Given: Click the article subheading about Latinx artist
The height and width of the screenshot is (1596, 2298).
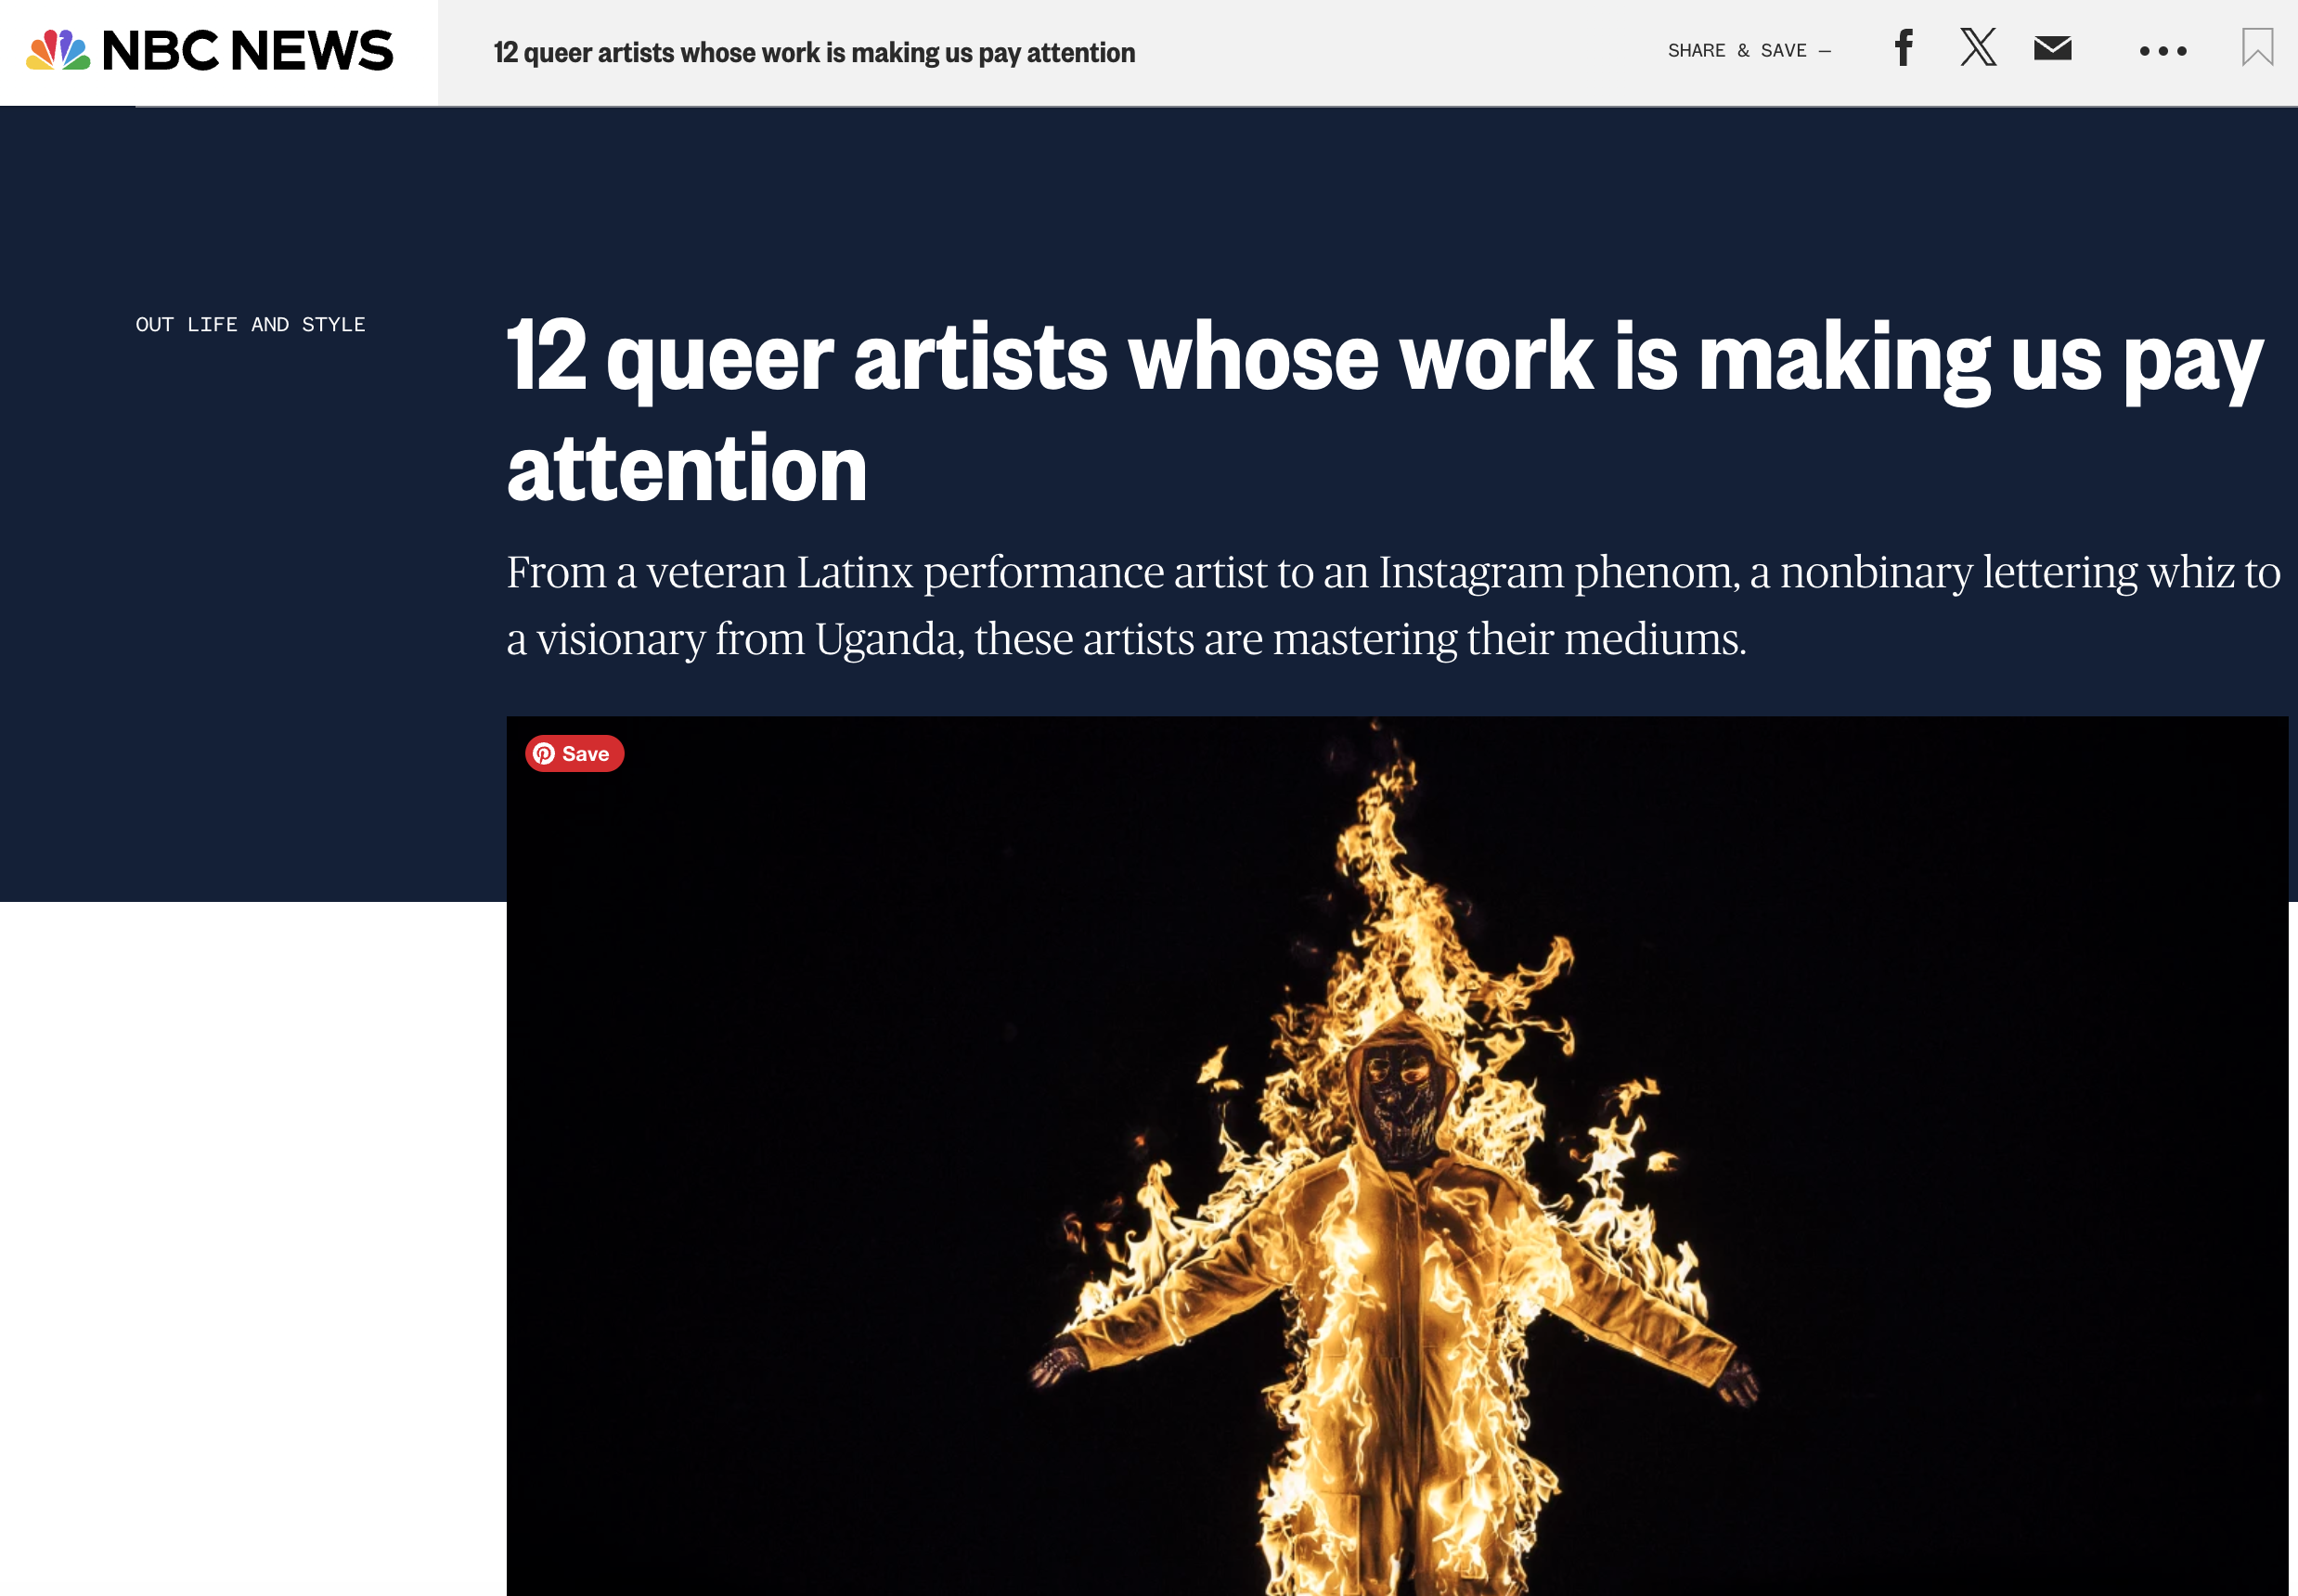Looking at the screenshot, I should point(1393,605).
